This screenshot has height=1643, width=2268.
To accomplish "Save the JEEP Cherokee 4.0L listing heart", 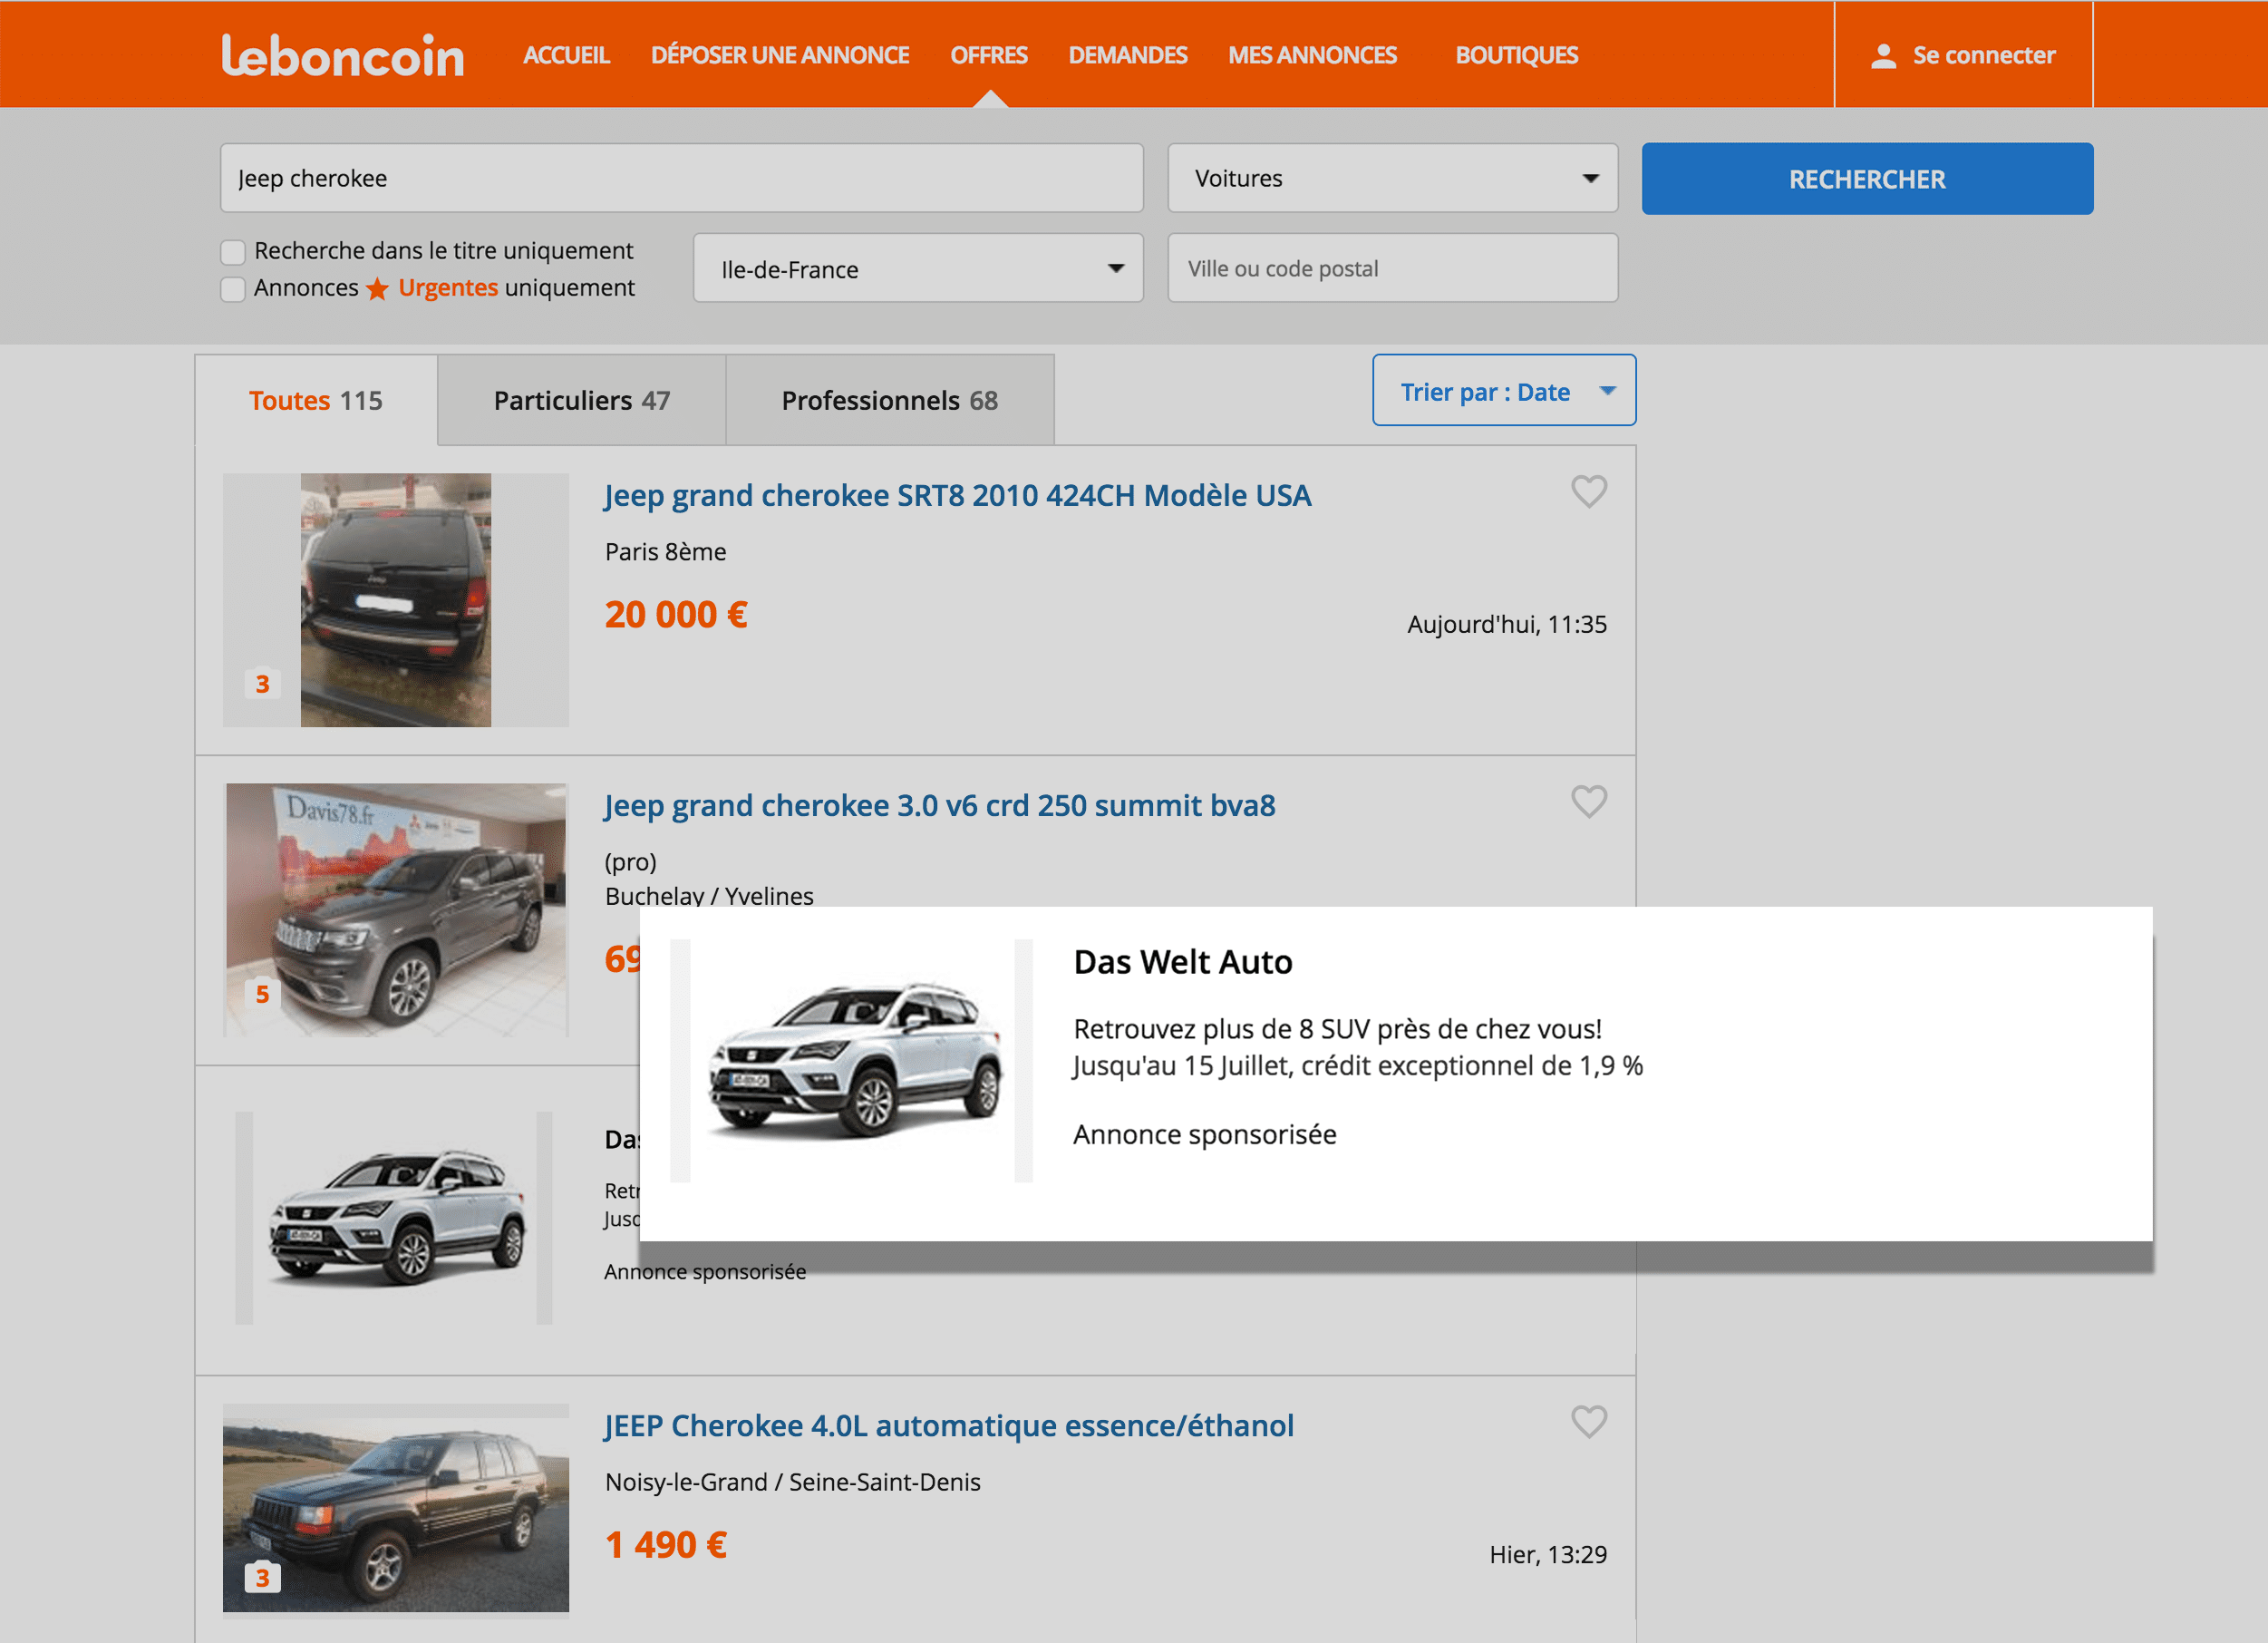I will (x=1588, y=1421).
